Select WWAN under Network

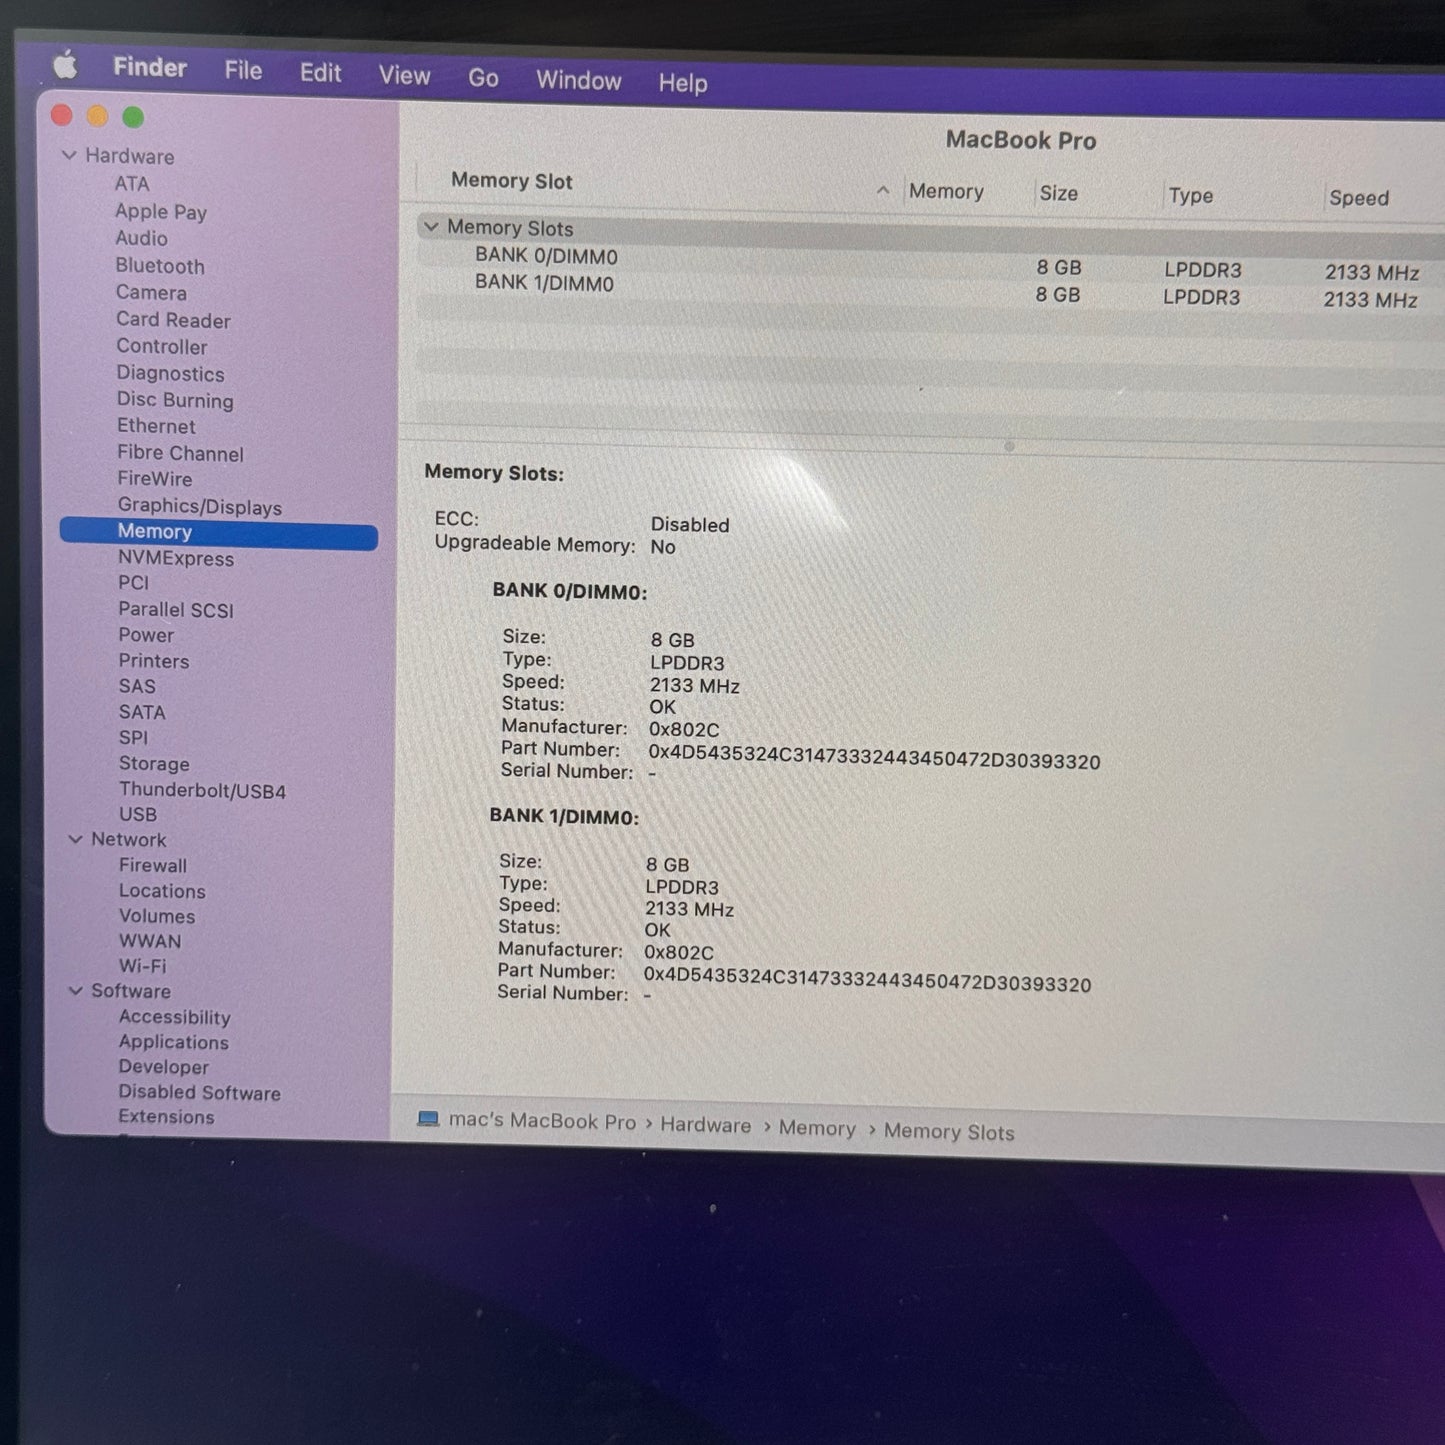[x=150, y=941]
